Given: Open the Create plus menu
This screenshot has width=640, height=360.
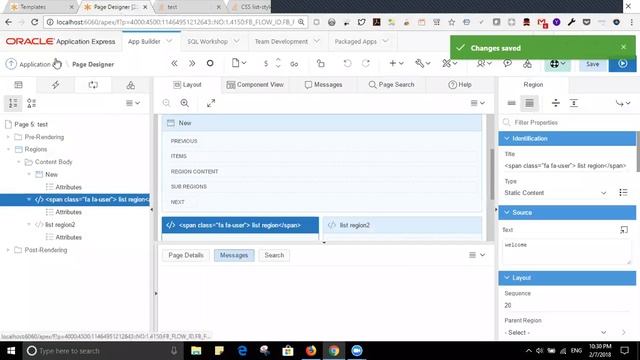Looking at the screenshot, I should tap(396, 63).
